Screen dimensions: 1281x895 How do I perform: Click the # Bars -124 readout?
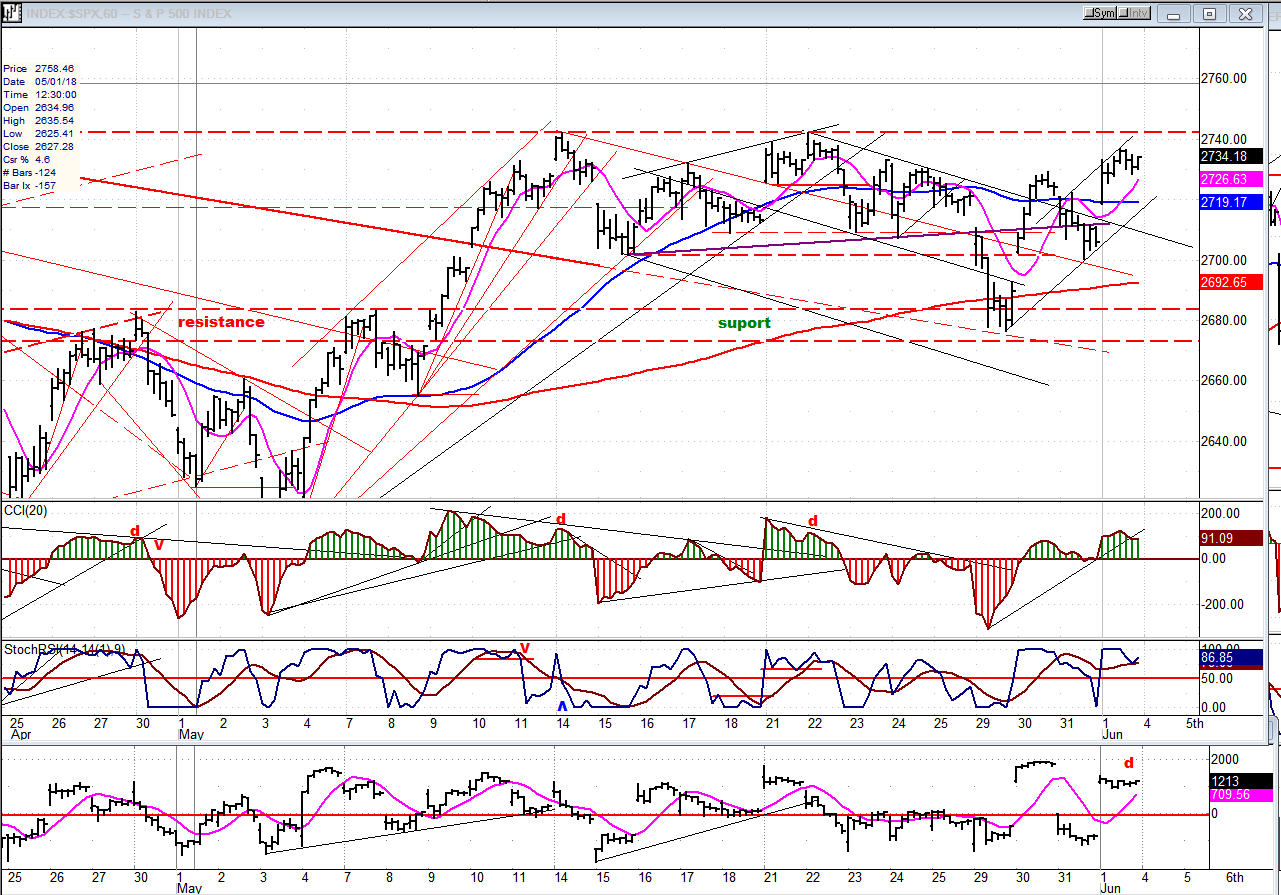28,173
